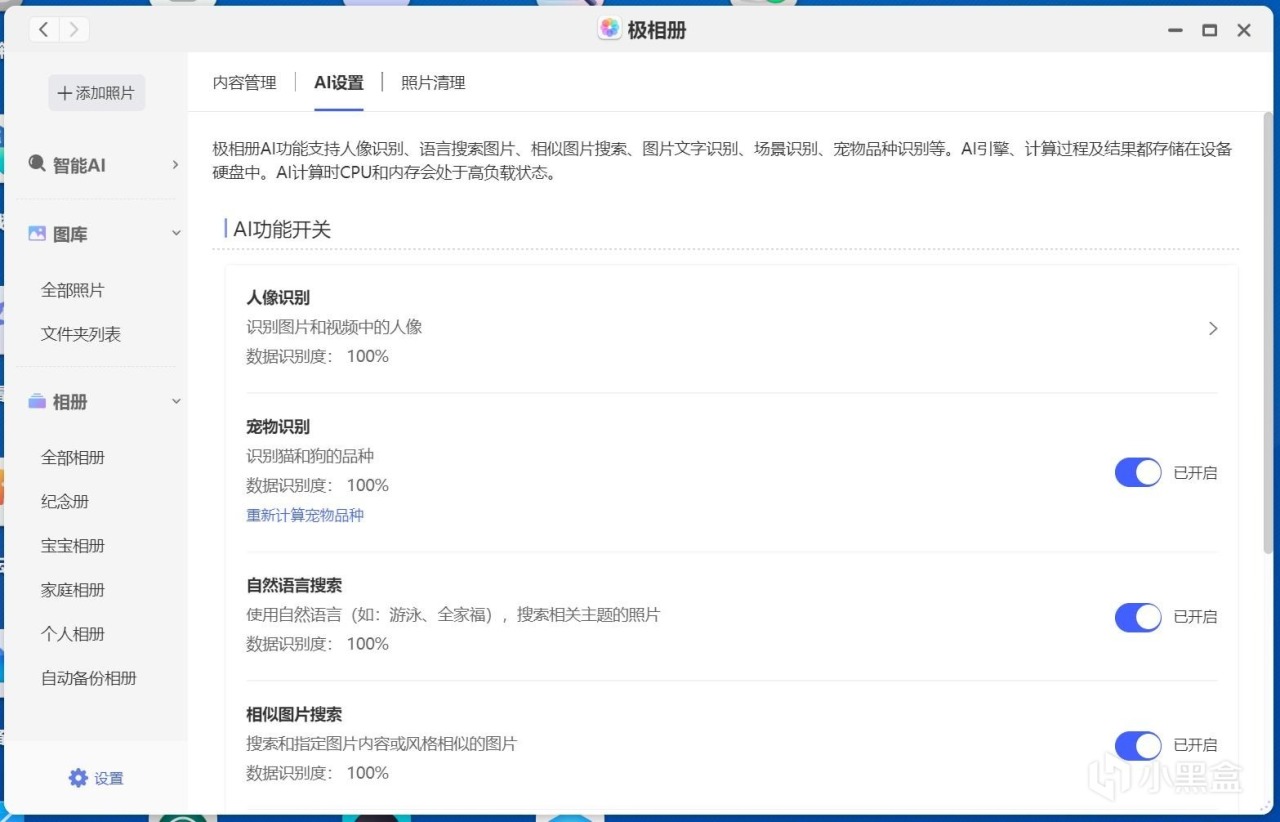Click the 自然语言搜索 heading
This screenshot has width=1280, height=822.
click(x=294, y=585)
